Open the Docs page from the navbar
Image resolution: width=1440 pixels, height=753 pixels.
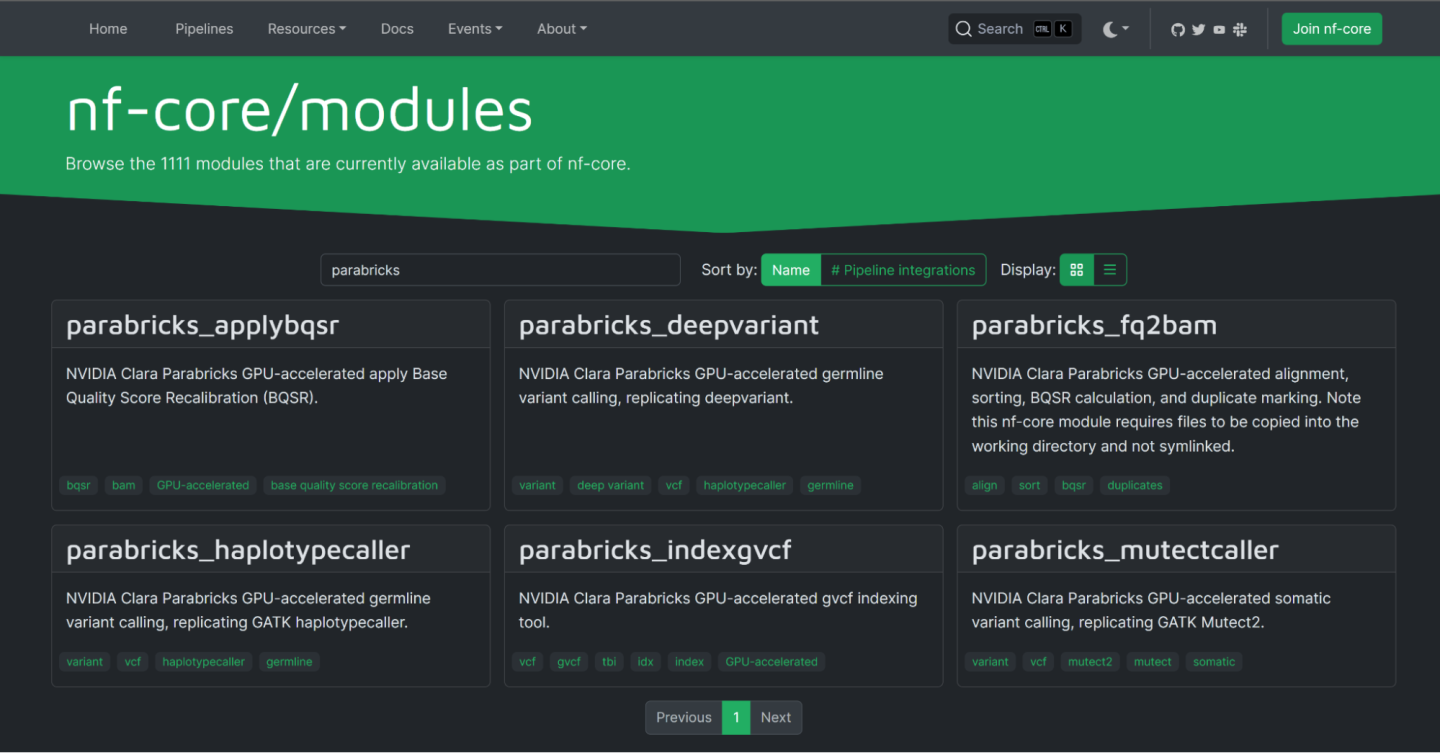click(x=397, y=28)
